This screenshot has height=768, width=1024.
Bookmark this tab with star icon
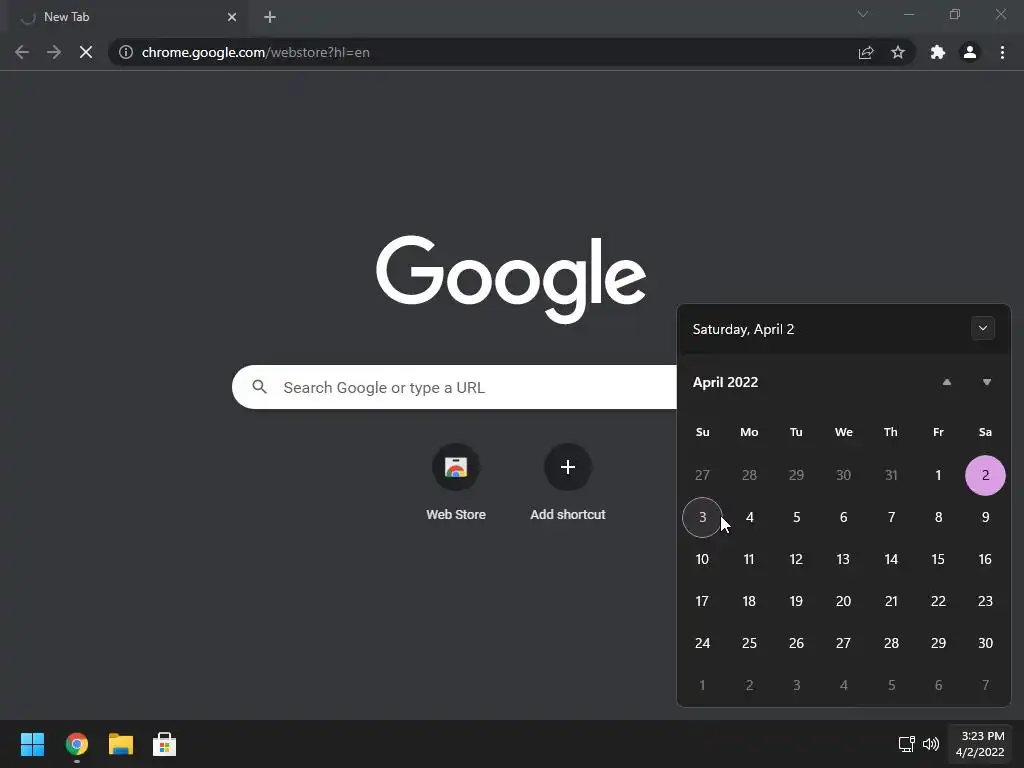click(898, 52)
